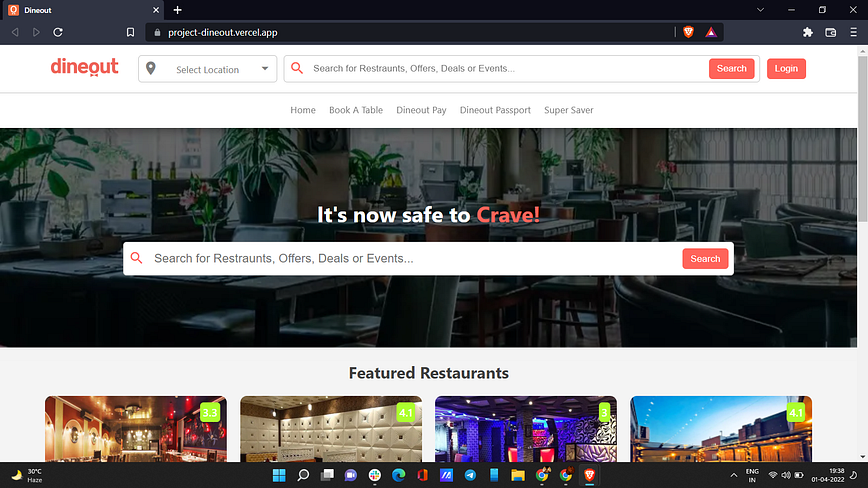The width and height of the screenshot is (868, 488).
Task: Open the extensions puzzle icon
Action: point(808,32)
